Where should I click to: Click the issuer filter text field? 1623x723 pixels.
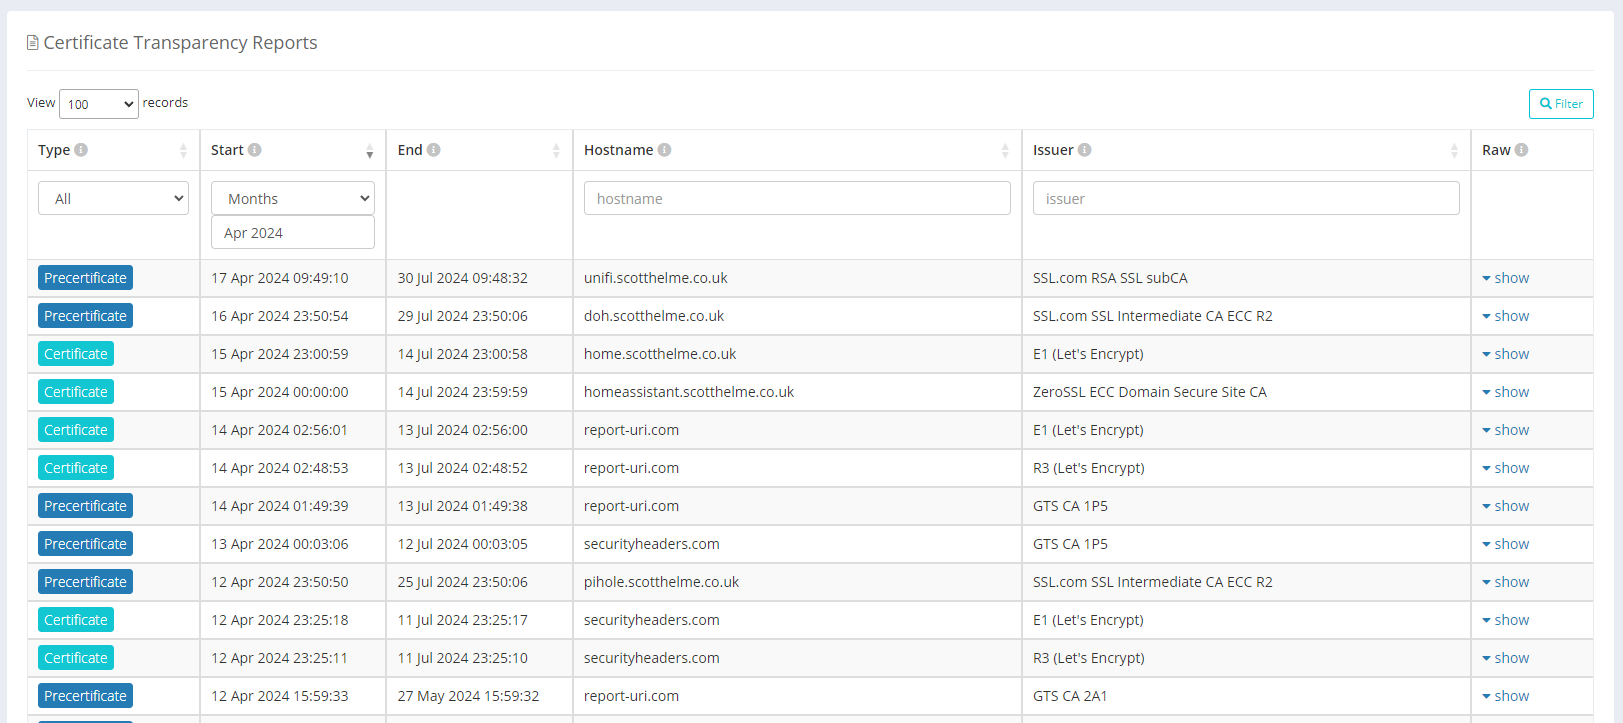[x=1245, y=198]
